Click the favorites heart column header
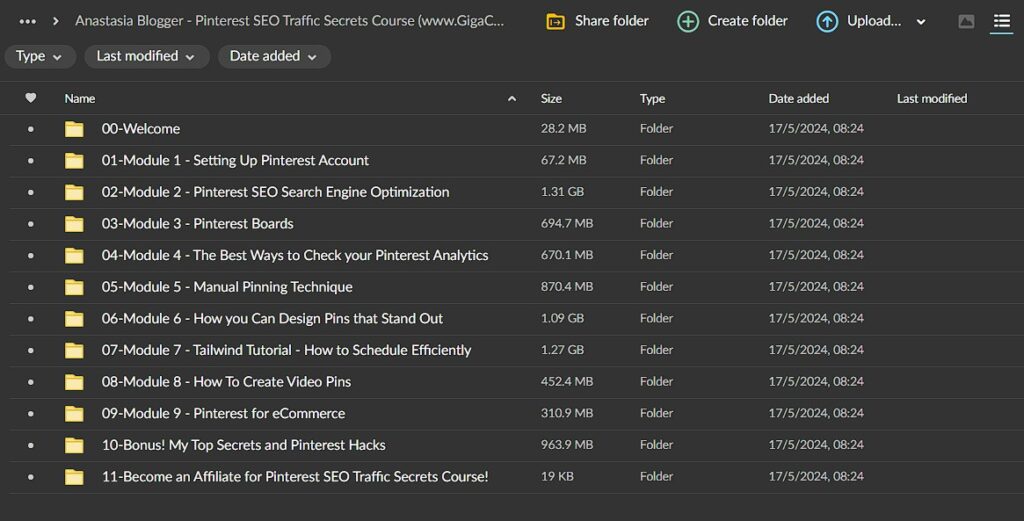 coord(31,98)
